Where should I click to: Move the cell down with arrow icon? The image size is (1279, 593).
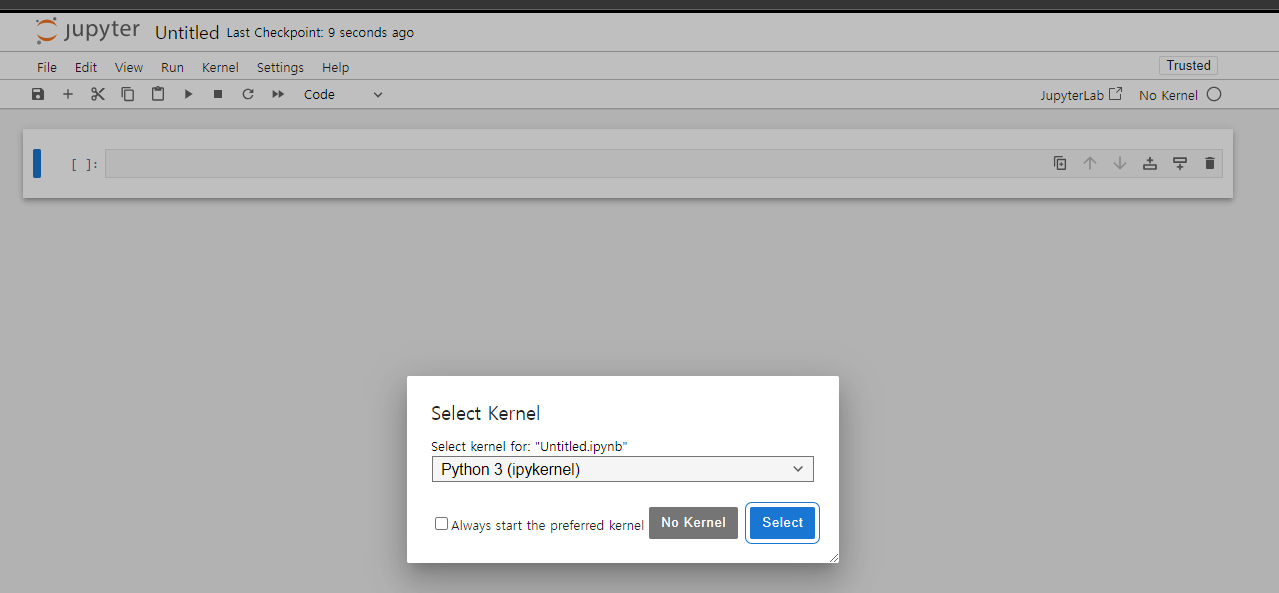[x=1120, y=163]
